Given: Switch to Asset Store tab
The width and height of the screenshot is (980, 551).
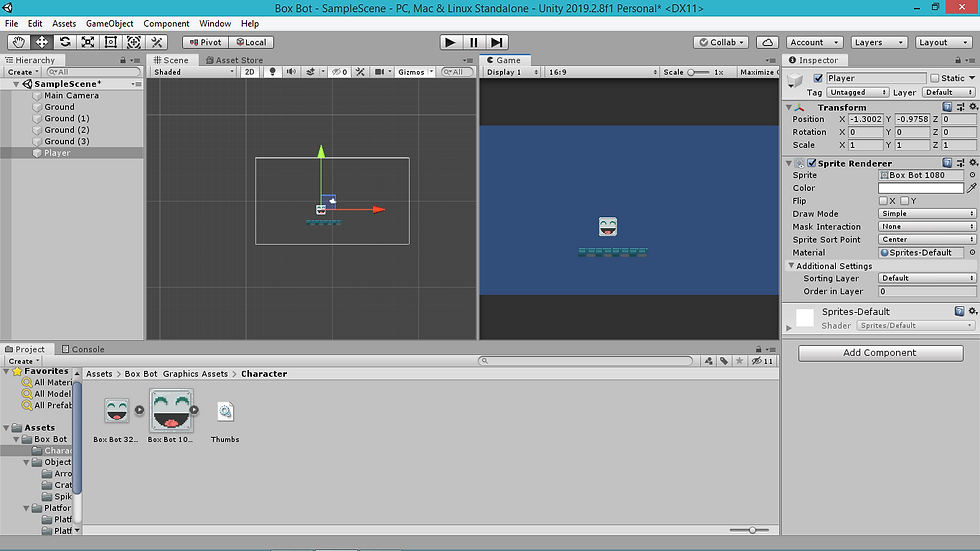Looking at the screenshot, I should click(x=234, y=60).
